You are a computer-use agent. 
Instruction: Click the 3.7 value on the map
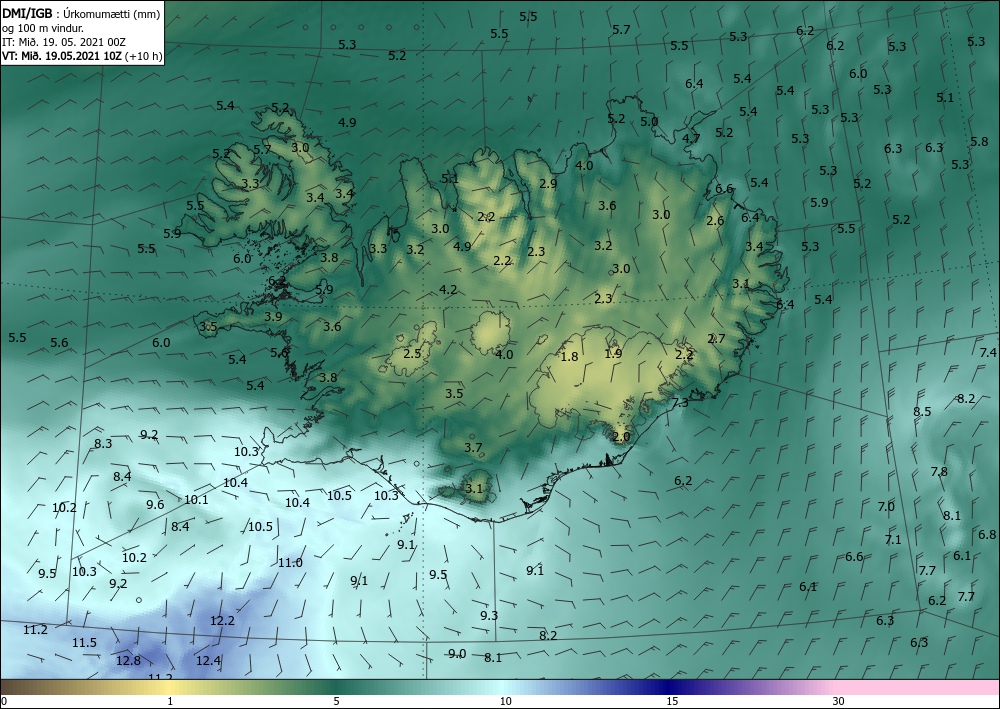(473, 448)
